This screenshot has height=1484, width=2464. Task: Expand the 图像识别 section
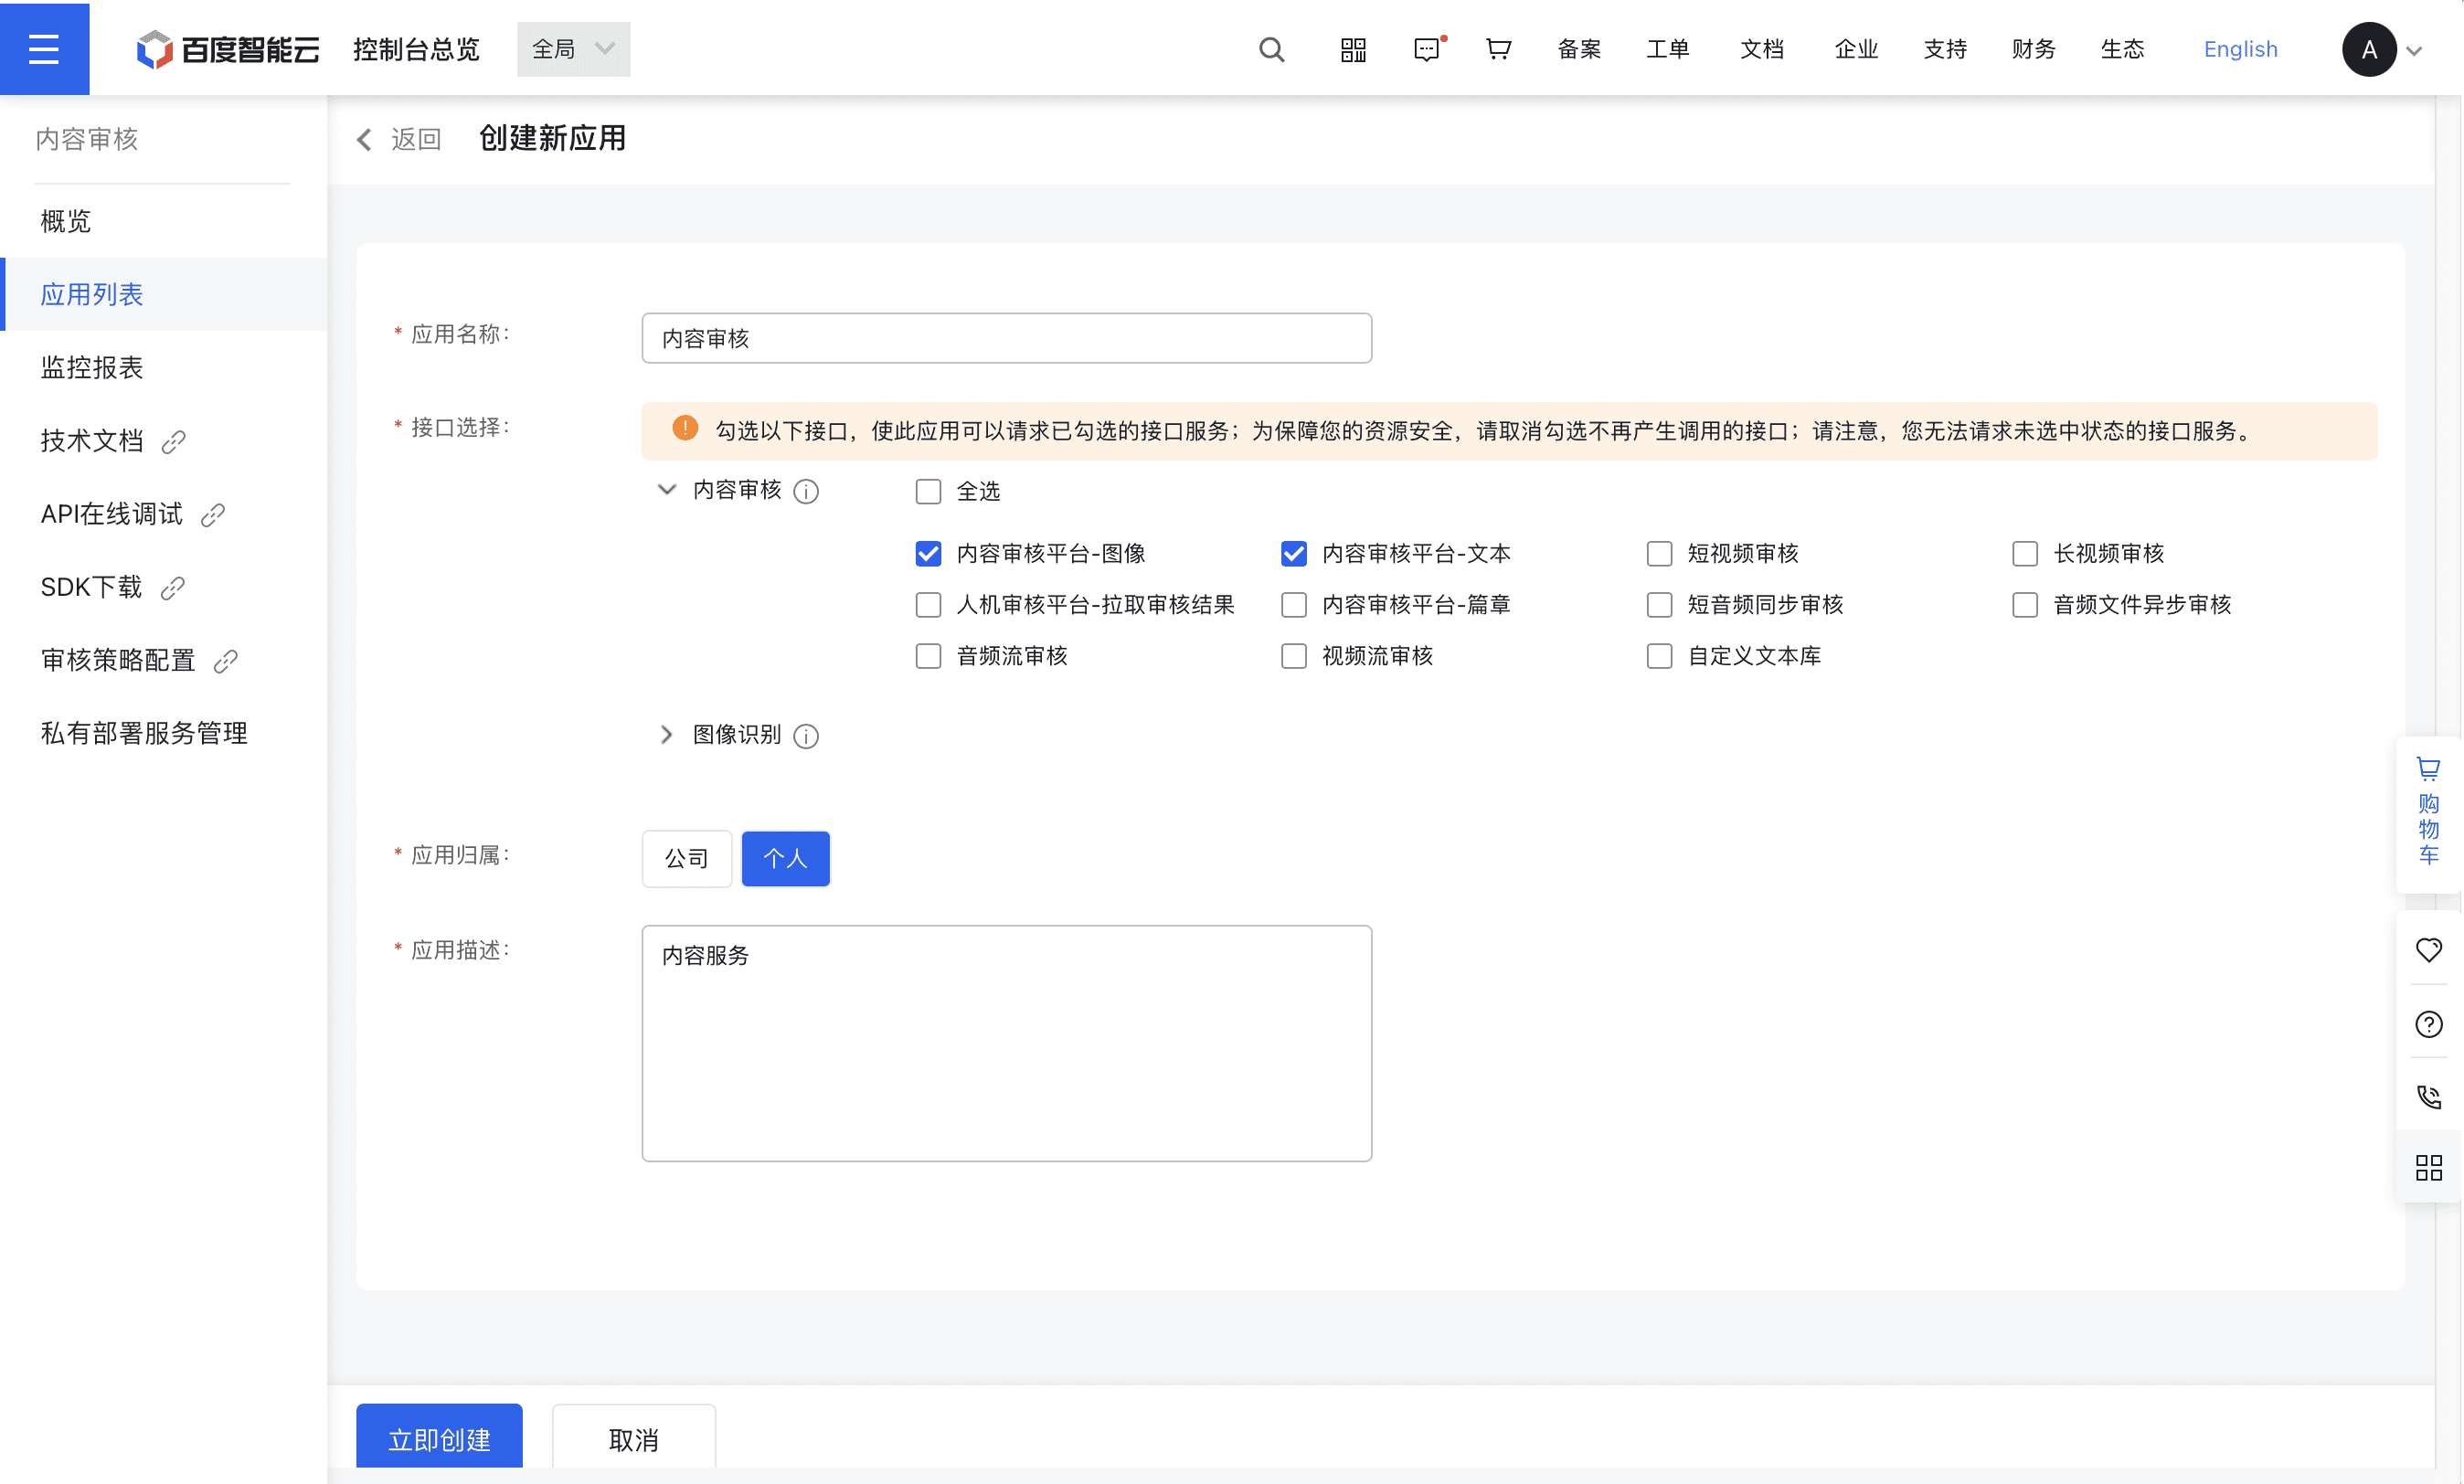(666, 735)
